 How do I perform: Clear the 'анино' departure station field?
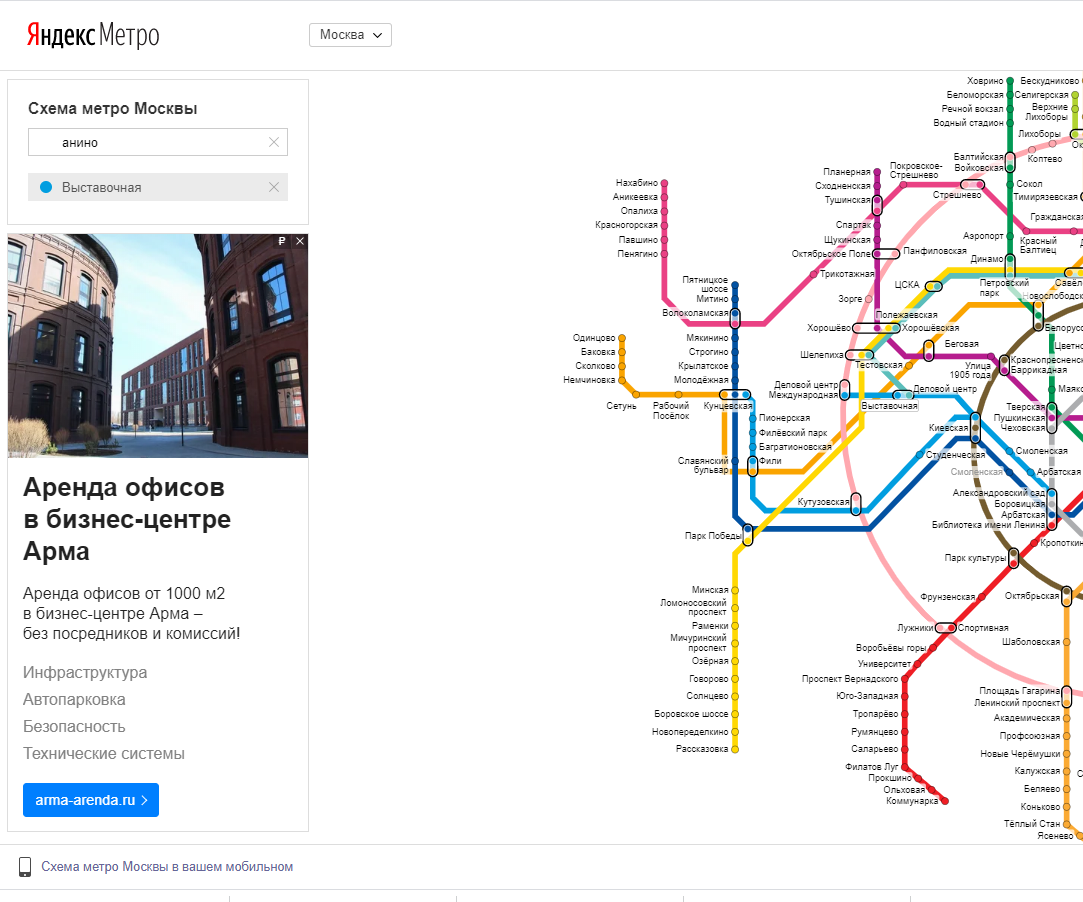click(x=274, y=142)
